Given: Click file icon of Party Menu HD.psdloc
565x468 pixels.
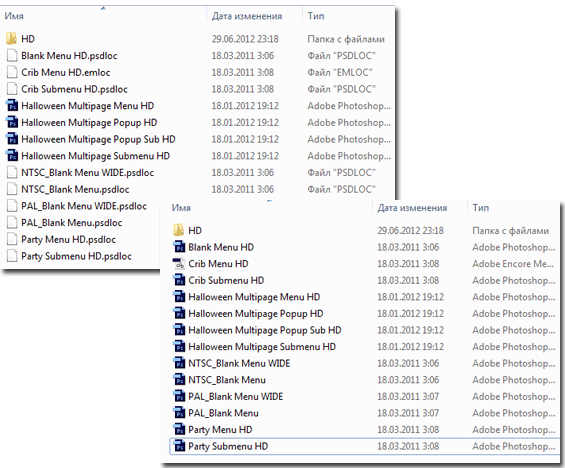Looking at the screenshot, I should pyautogui.click(x=12, y=239).
